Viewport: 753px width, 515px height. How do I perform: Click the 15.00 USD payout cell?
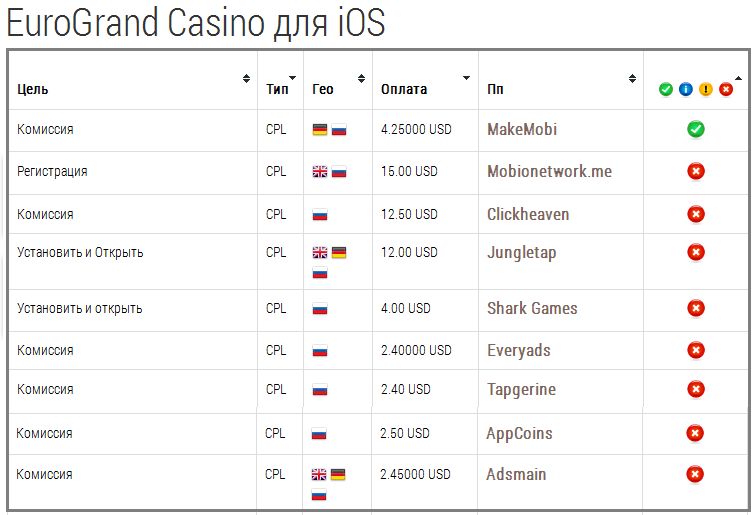click(x=409, y=172)
